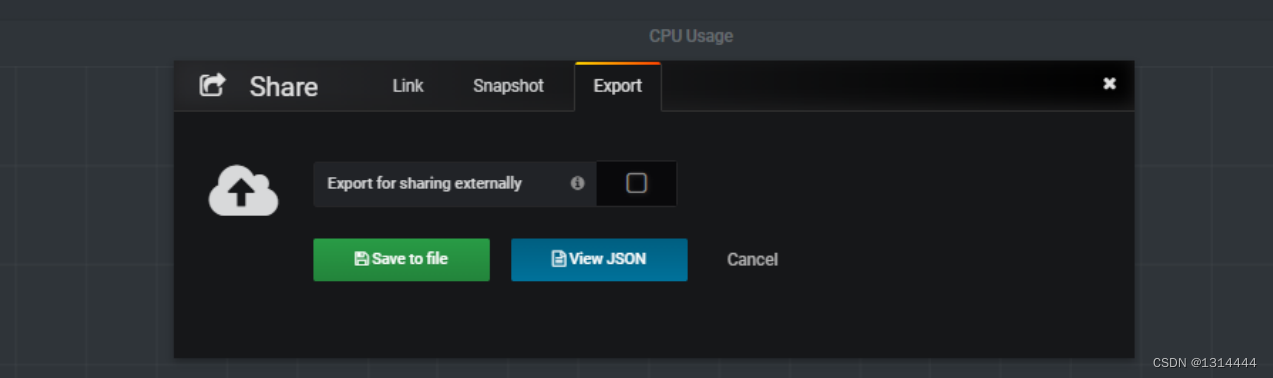1273x378 pixels.
Task: Click the CPU Usage panel title
Action: (x=691, y=36)
